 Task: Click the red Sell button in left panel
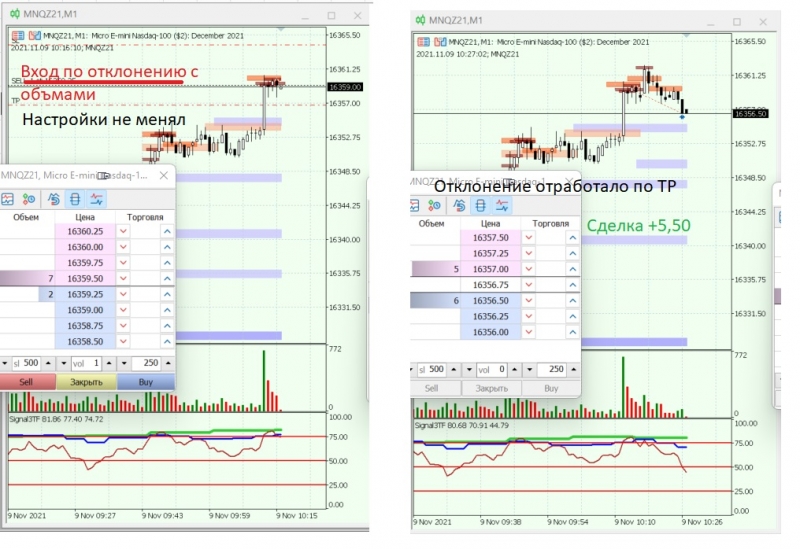click(x=27, y=382)
